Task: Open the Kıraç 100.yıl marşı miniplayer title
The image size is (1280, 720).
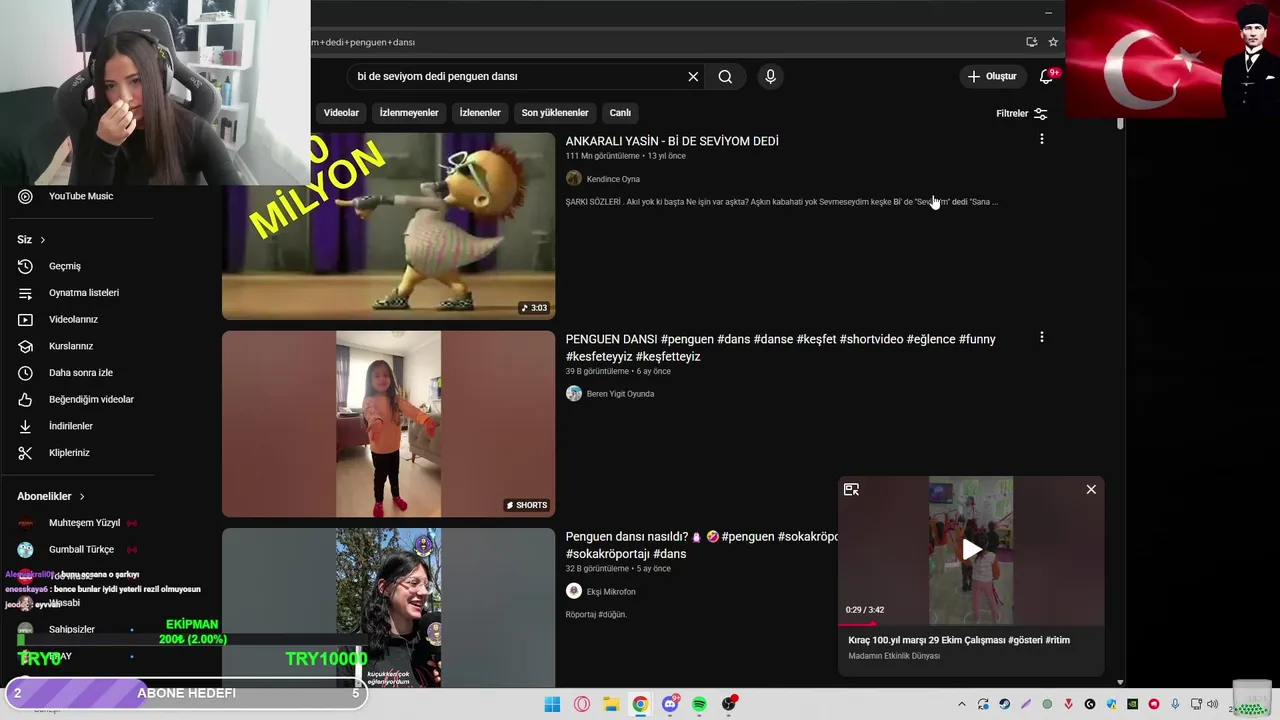Action: point(959,640)
